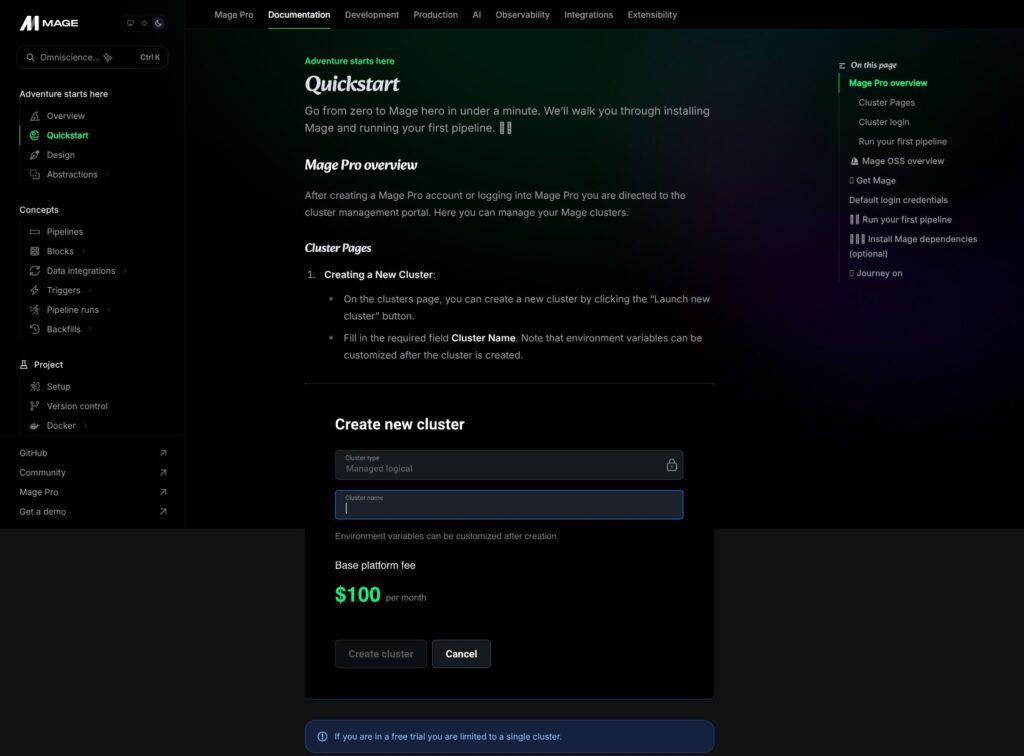
Task: Click the Cancel button
Action: 461,654
